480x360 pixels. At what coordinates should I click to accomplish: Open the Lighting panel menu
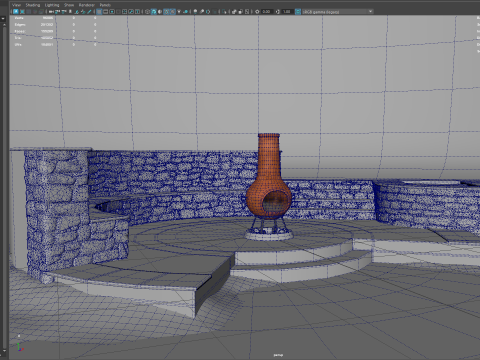pyautogui.click(x=52, y=5)
